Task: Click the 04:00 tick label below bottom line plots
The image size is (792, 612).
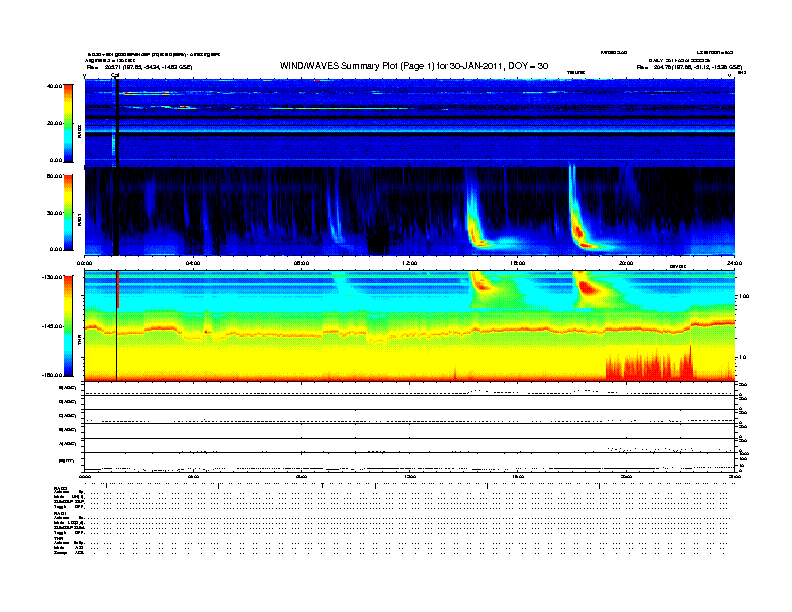Action: click(x=192, y=477)
